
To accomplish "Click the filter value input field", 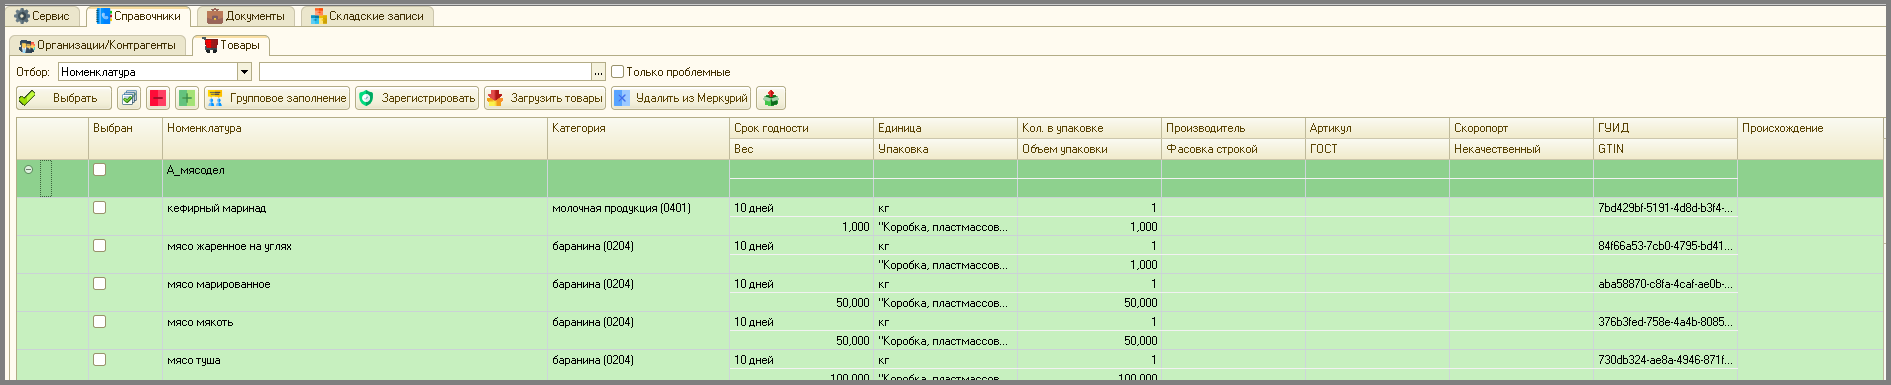I will [x=425, y=72].
